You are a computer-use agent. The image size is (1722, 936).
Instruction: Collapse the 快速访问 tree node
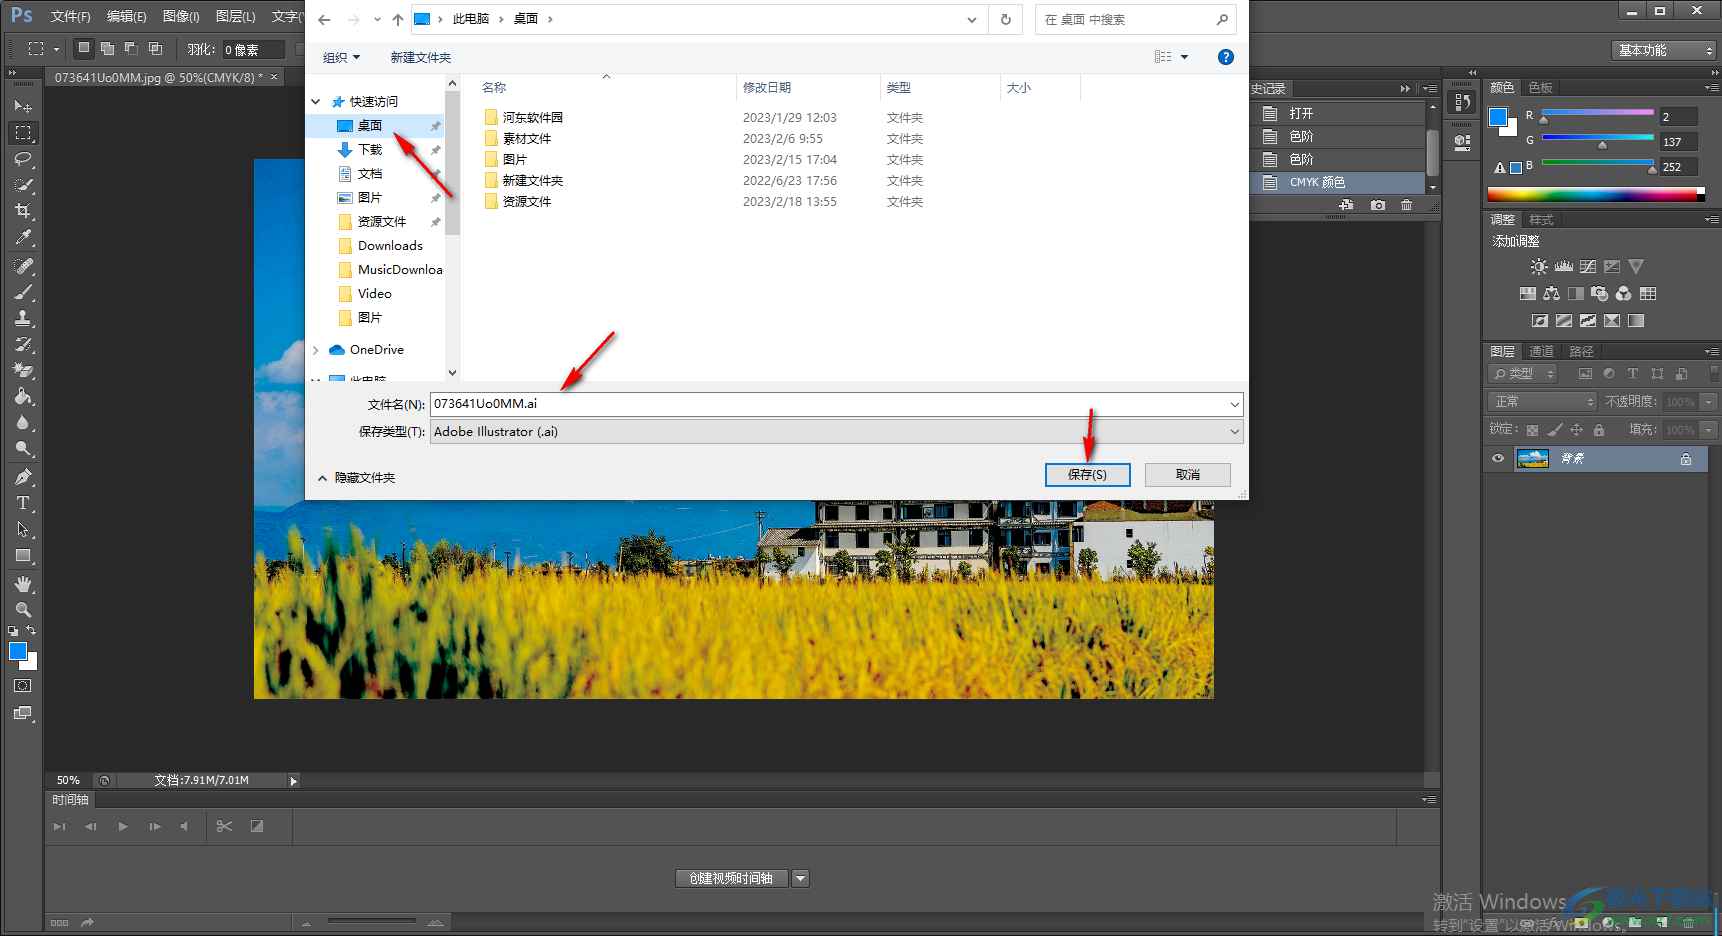point(316,102)
